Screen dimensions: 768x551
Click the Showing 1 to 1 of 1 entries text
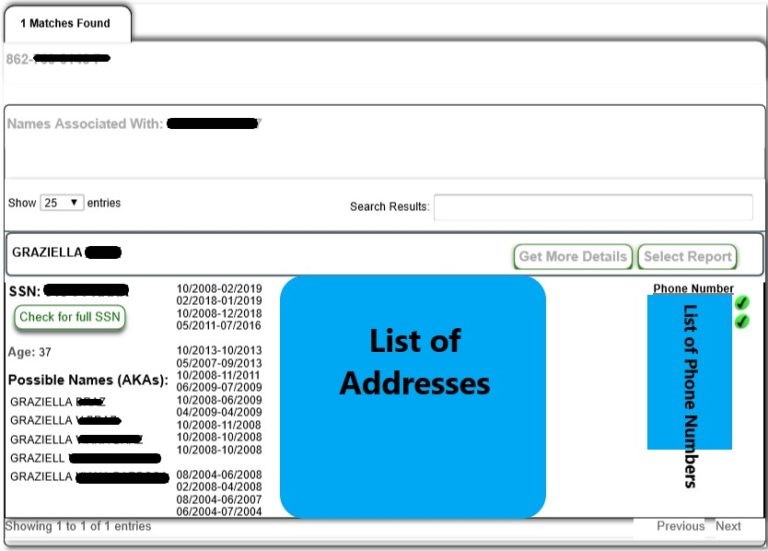tap(78, 526)
